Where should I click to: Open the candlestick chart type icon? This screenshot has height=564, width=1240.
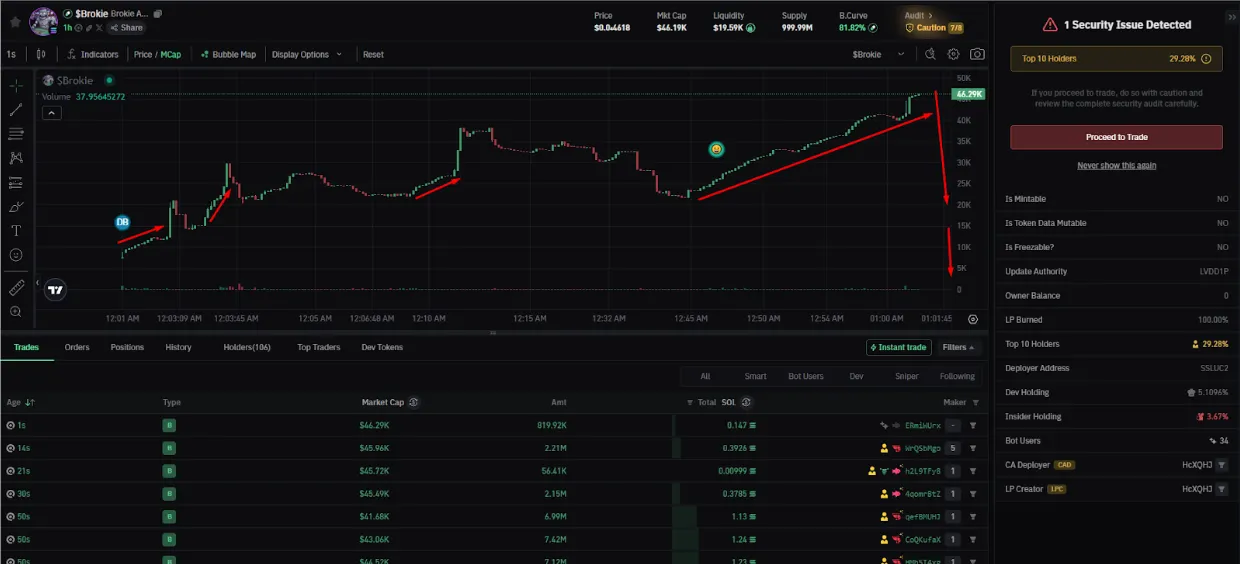point(41,54)
